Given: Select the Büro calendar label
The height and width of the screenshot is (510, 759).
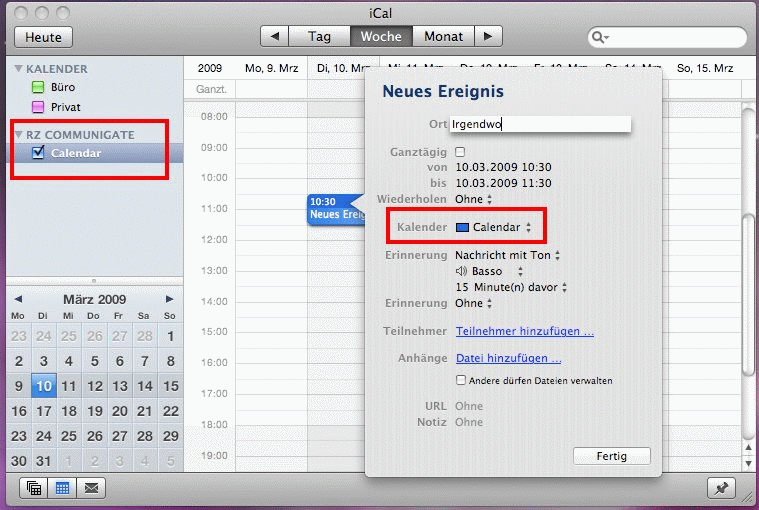Looking at the screenshot, I should [x=63, y=87].
